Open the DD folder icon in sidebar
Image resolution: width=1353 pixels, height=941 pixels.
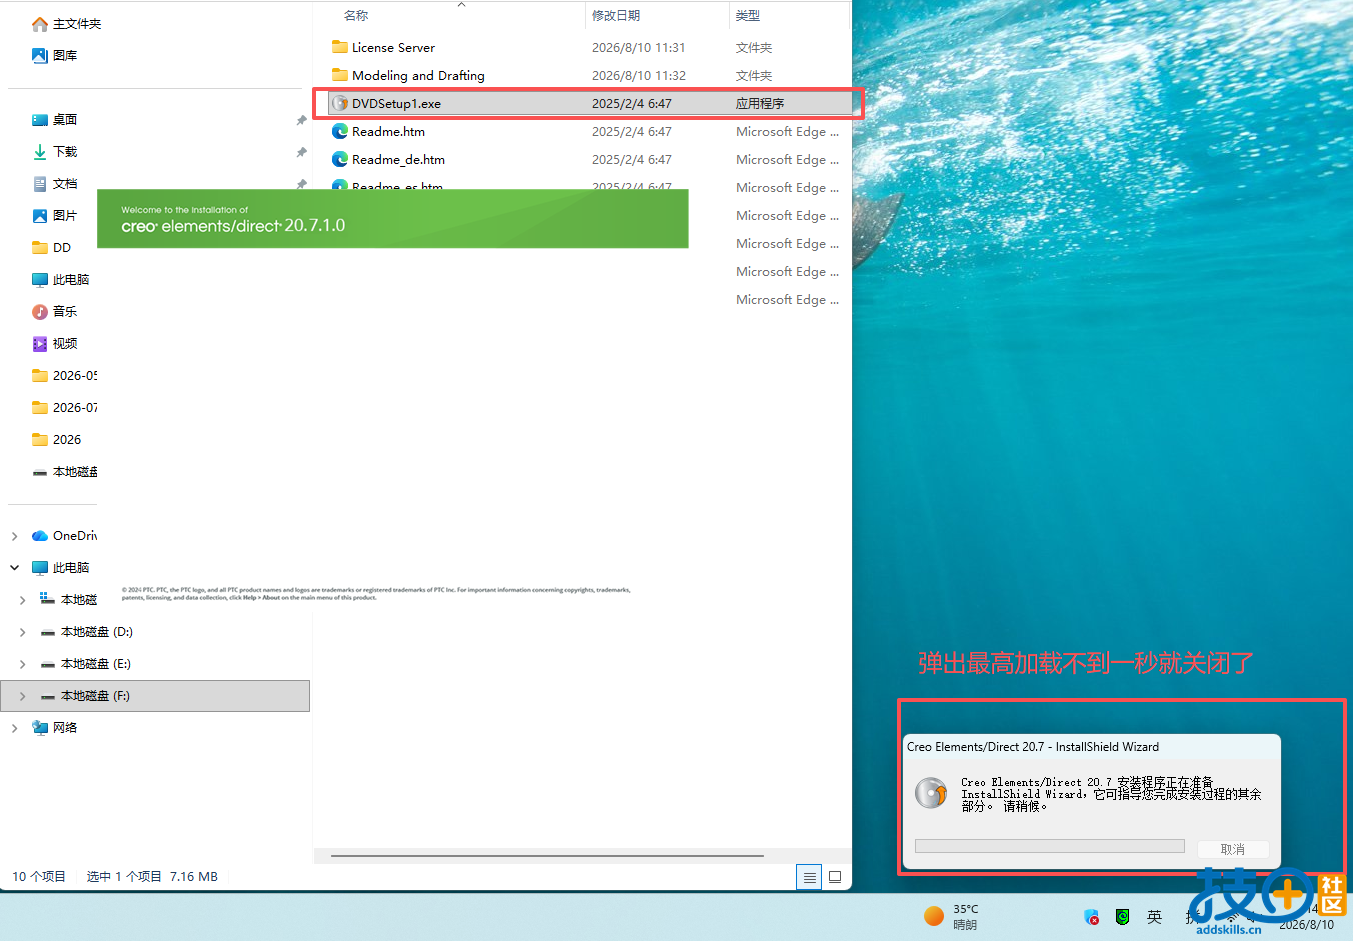[x=40, y=248]
